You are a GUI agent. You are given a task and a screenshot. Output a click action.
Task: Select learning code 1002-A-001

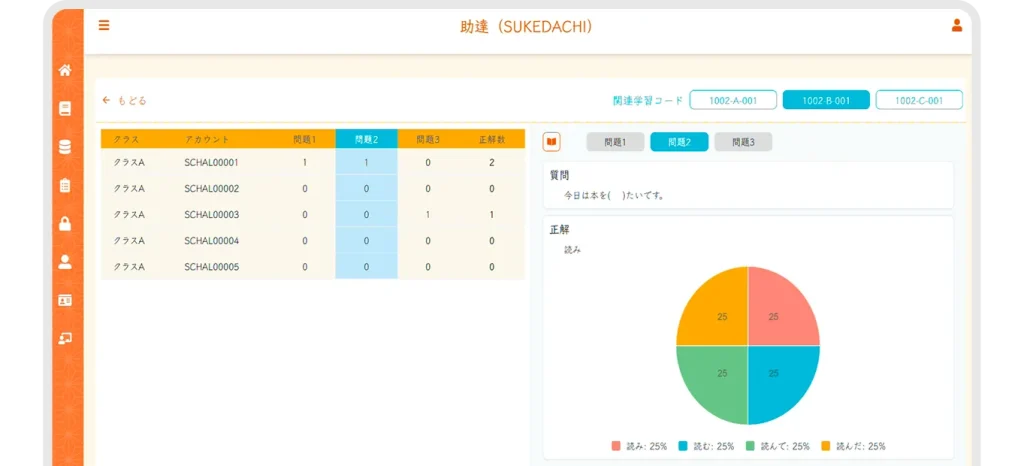tap(733, 100)
